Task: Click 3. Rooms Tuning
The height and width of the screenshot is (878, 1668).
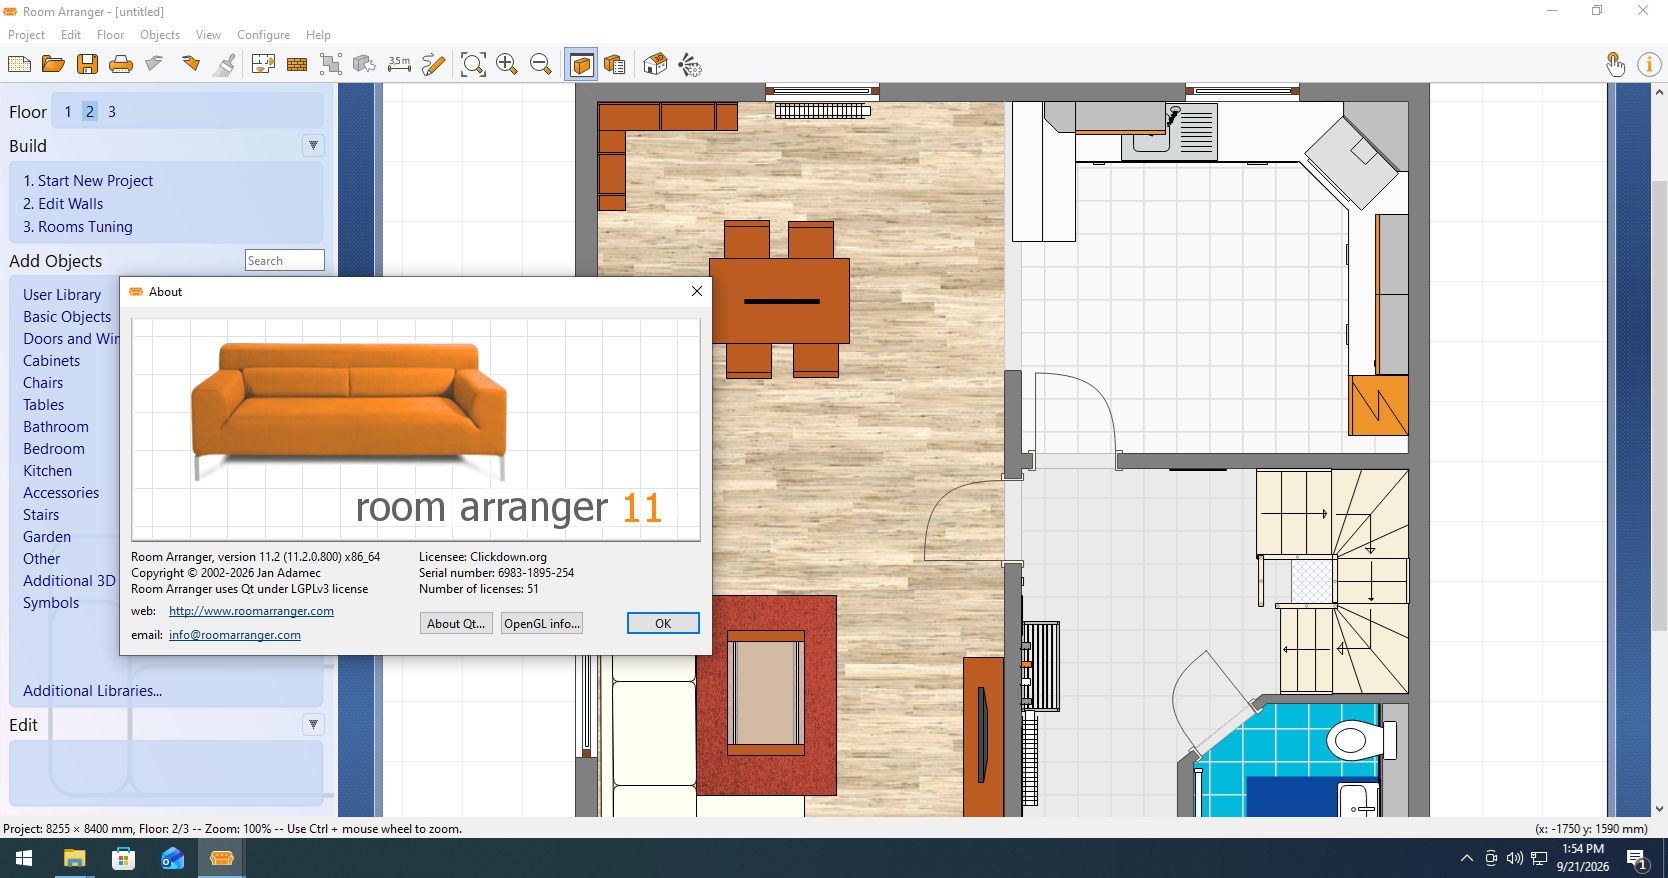Action: point(78,227)
